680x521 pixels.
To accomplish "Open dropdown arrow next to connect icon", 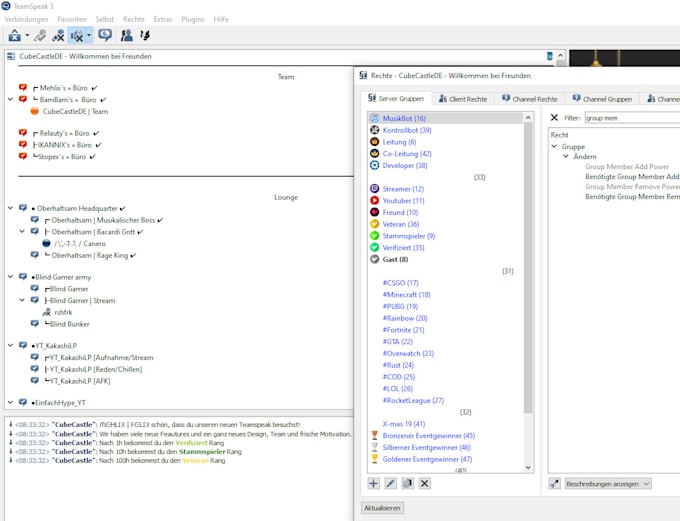I will pos(27,36).
